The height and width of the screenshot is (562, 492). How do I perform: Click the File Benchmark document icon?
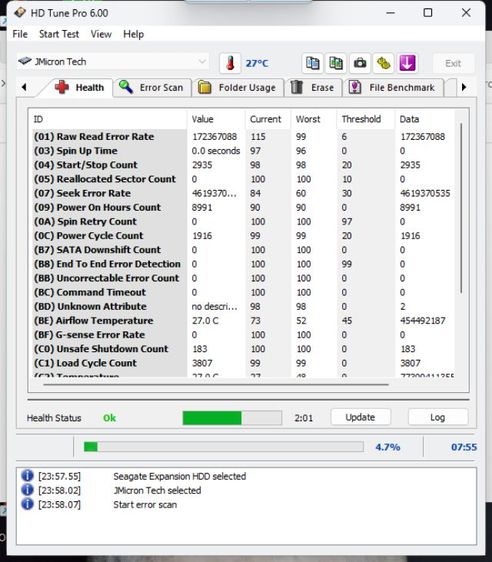[x=355, y=87]
